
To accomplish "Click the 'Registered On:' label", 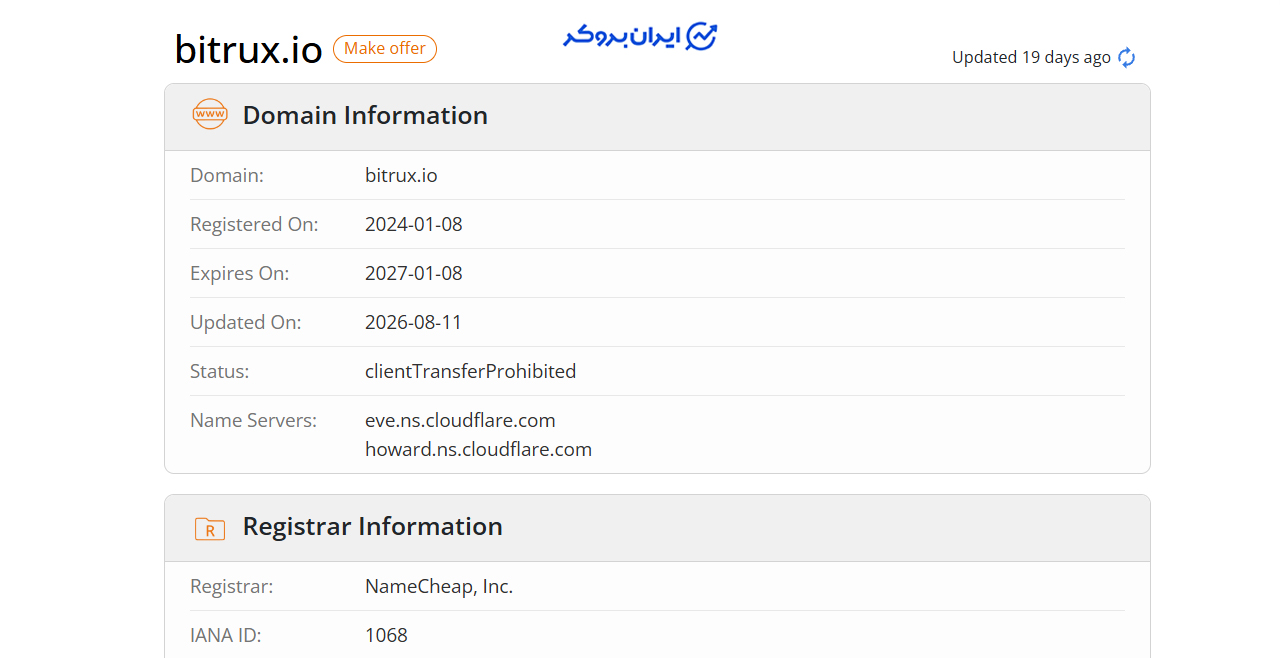I will tap(254, 224).
